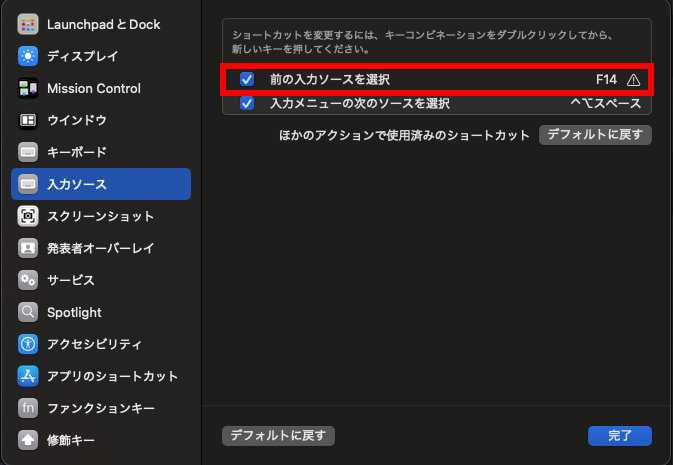Select the 入力ソース sidebar category

[76, 184]
